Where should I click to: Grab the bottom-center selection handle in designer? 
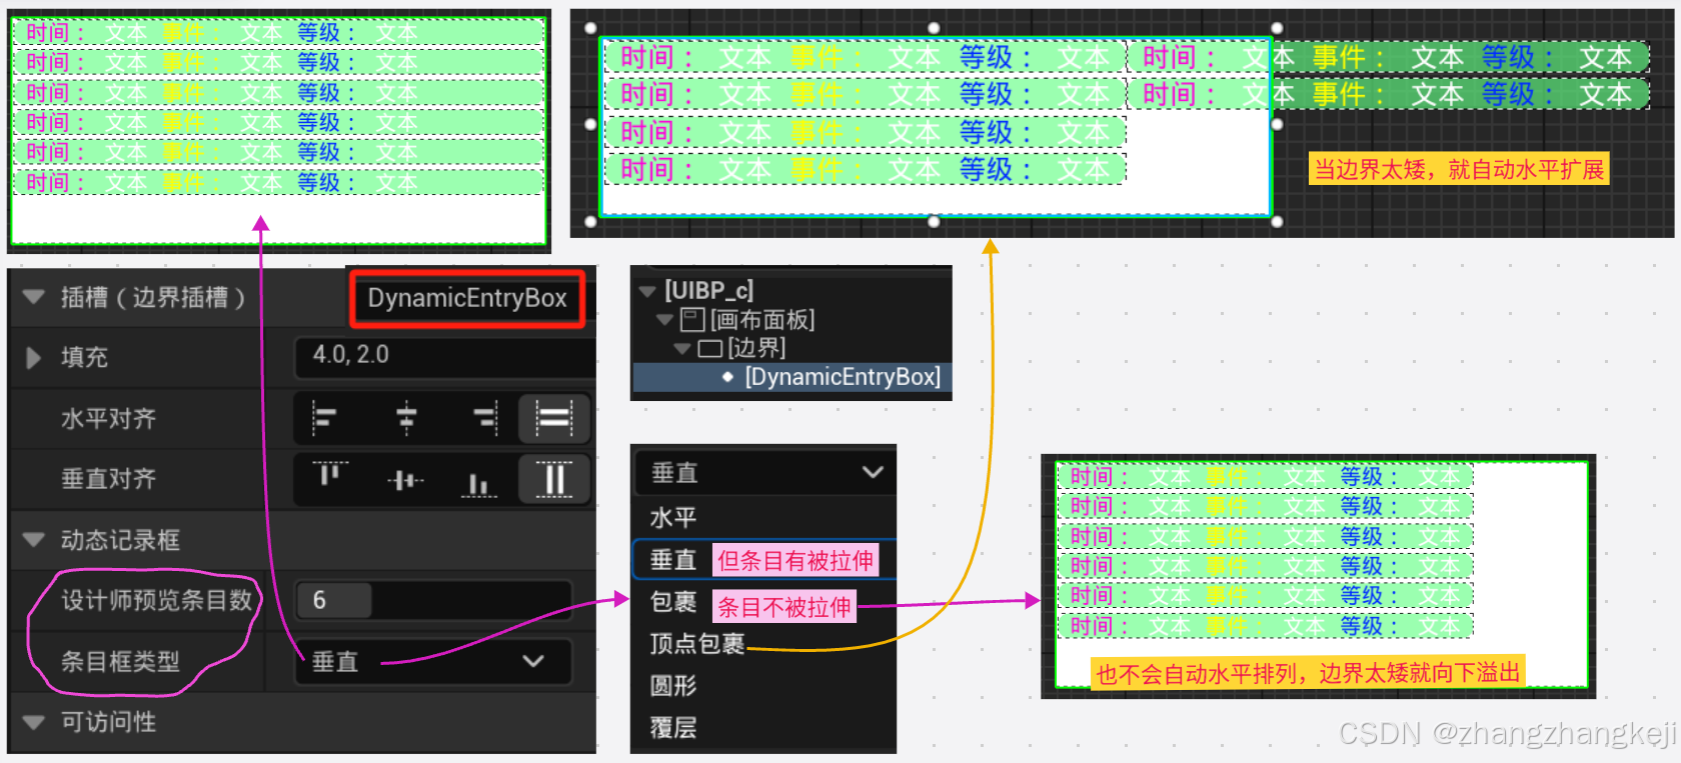tap(934, 221)
